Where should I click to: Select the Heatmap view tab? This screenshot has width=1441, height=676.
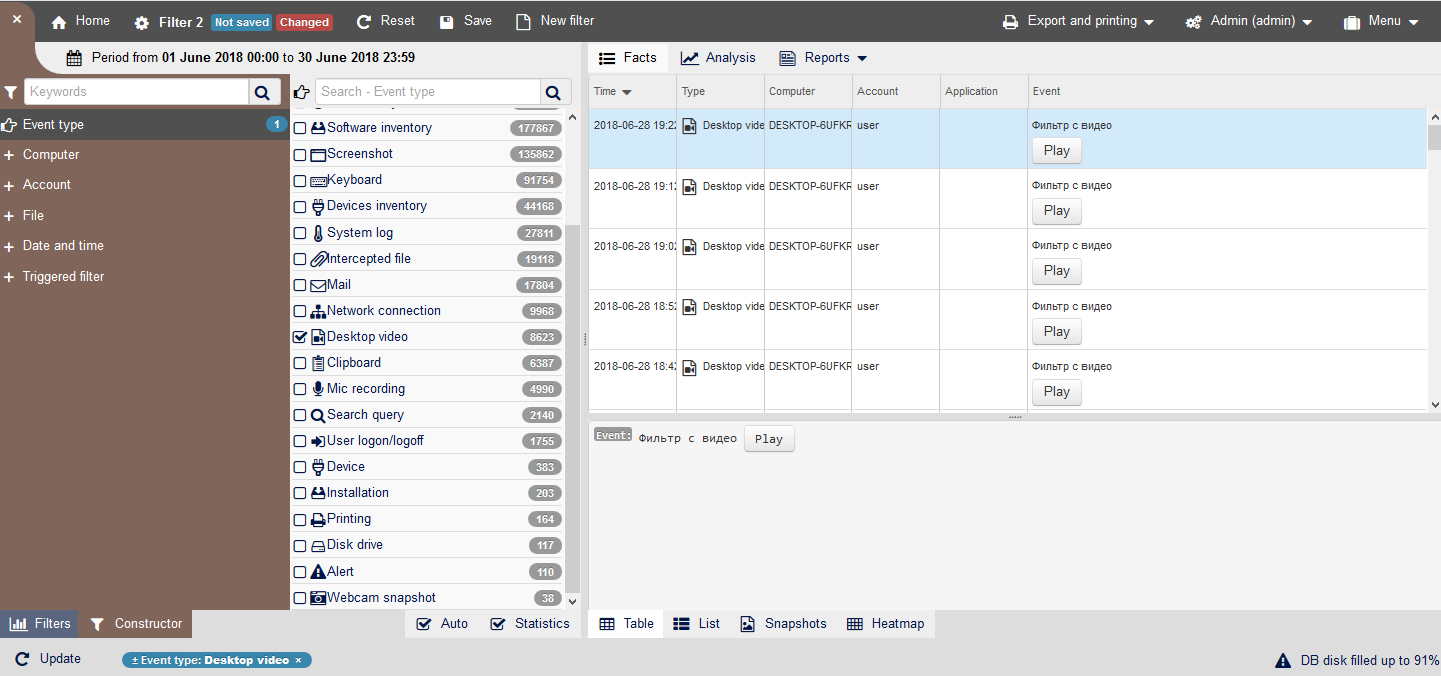point(886,624)
